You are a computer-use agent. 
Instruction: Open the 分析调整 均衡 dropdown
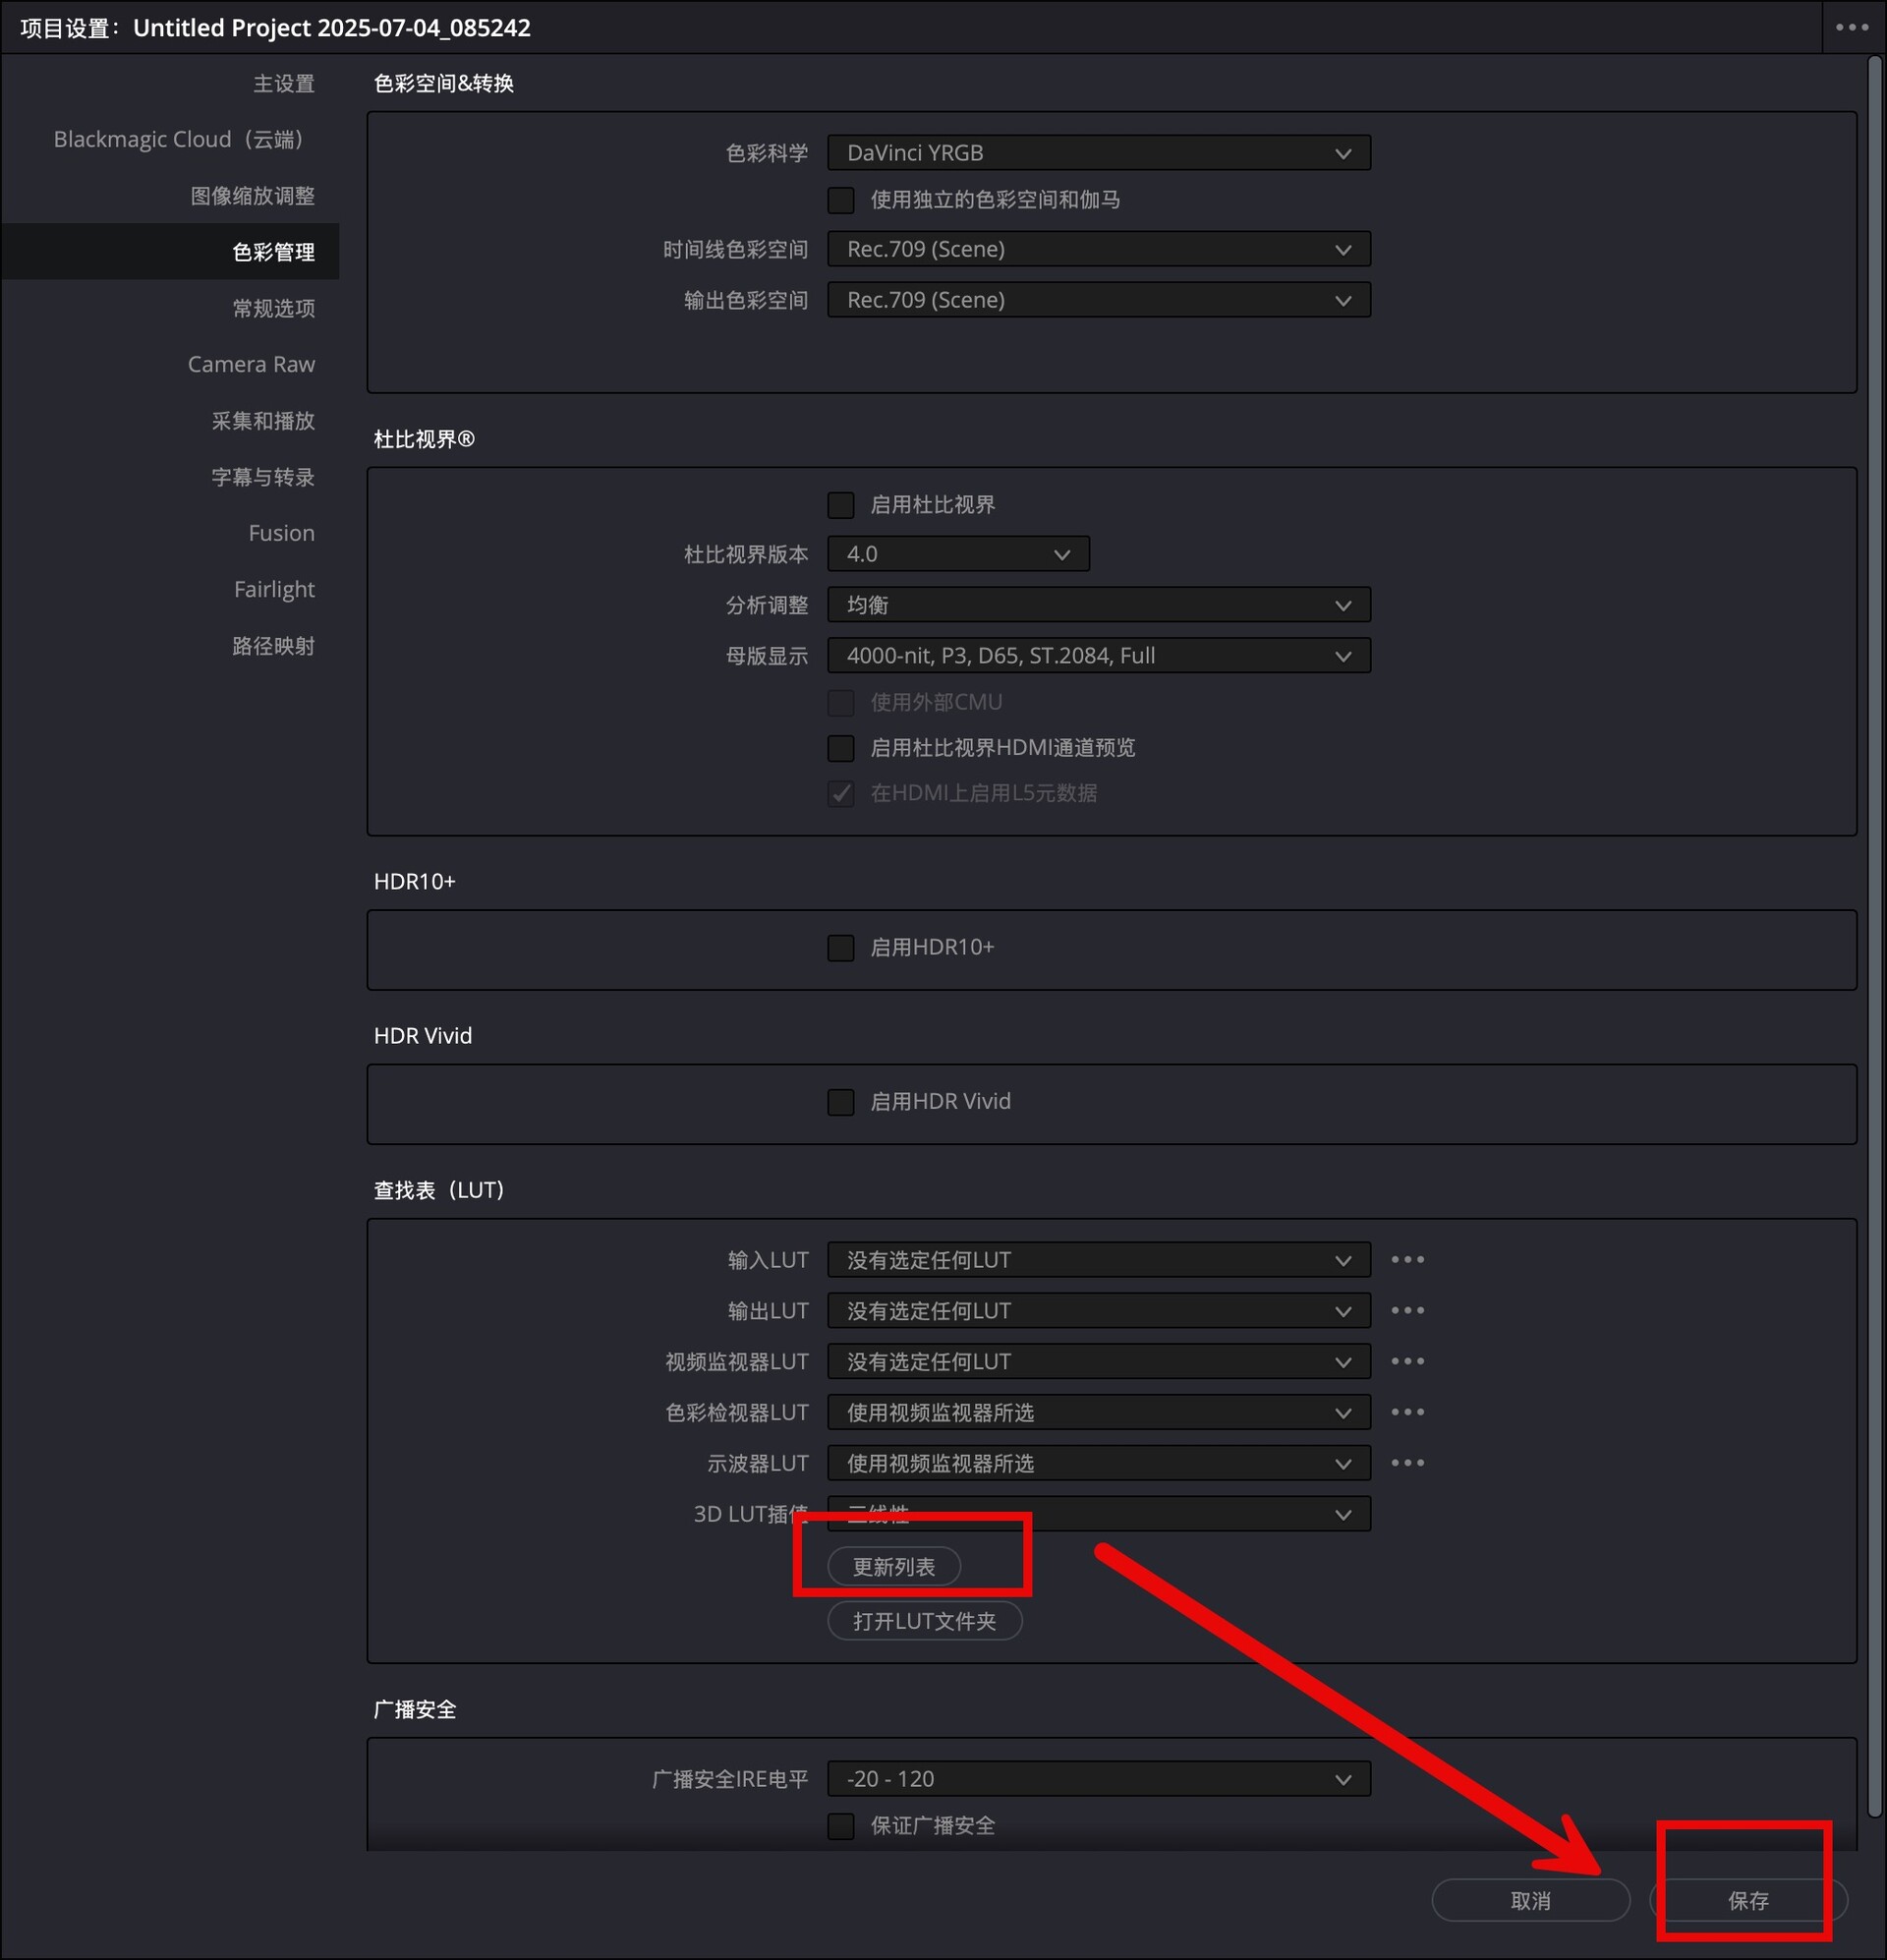(1099, 605)
